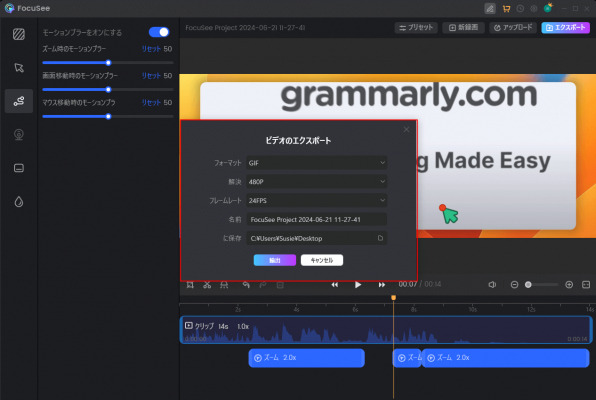Open the frame rate dropdown showing 24FPS

tap(317, 200)
